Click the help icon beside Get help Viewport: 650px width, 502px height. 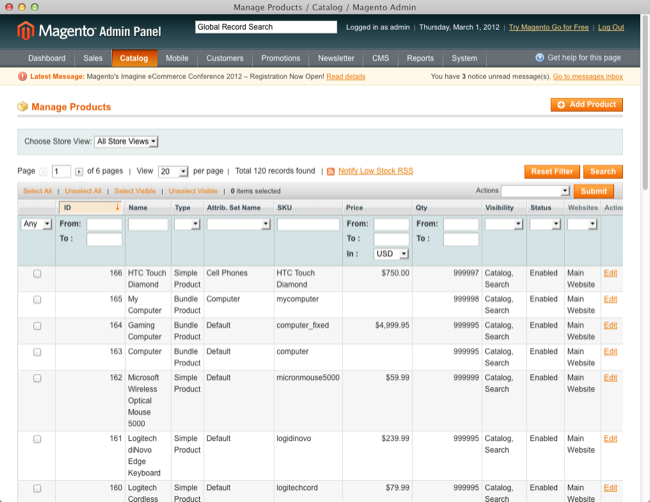click(539, 58)
